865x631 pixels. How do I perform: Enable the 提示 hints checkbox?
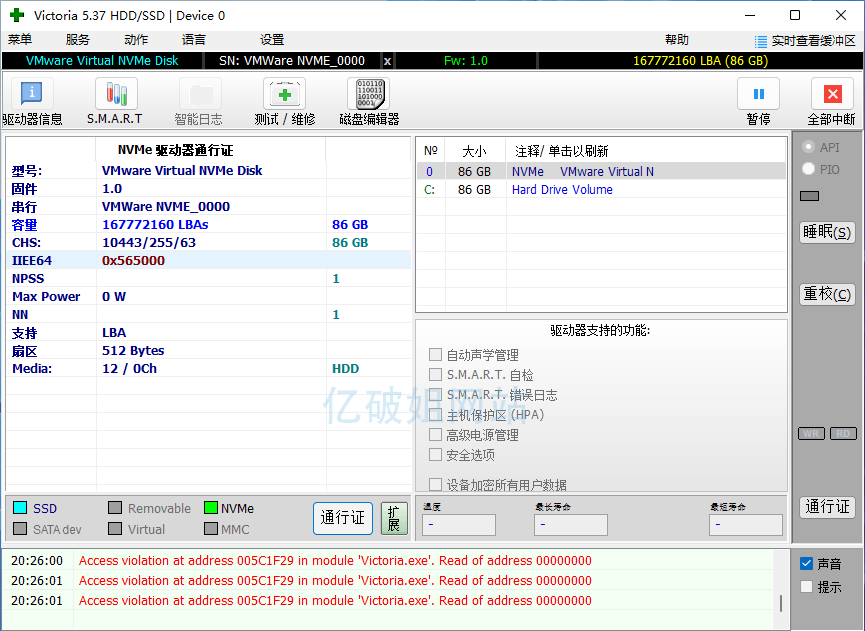807,587
